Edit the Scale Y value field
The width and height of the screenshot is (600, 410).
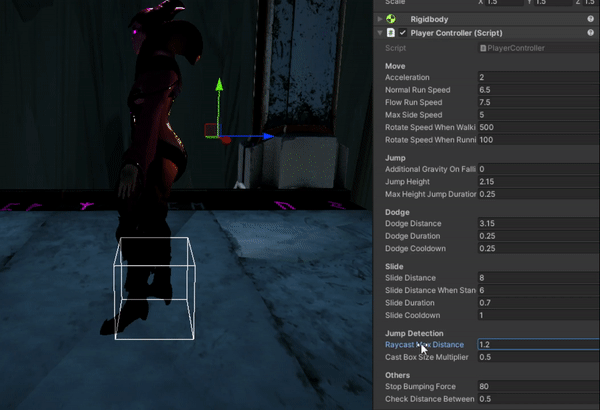tap(552, 2)
